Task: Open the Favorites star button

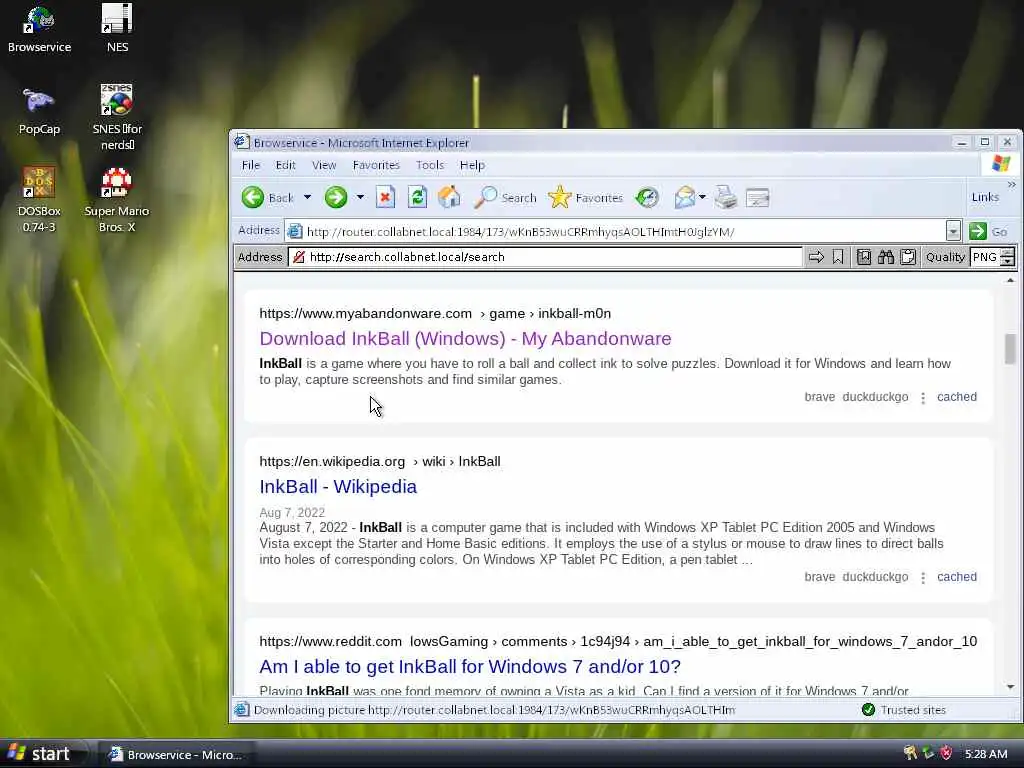Action: coord(586,197)
